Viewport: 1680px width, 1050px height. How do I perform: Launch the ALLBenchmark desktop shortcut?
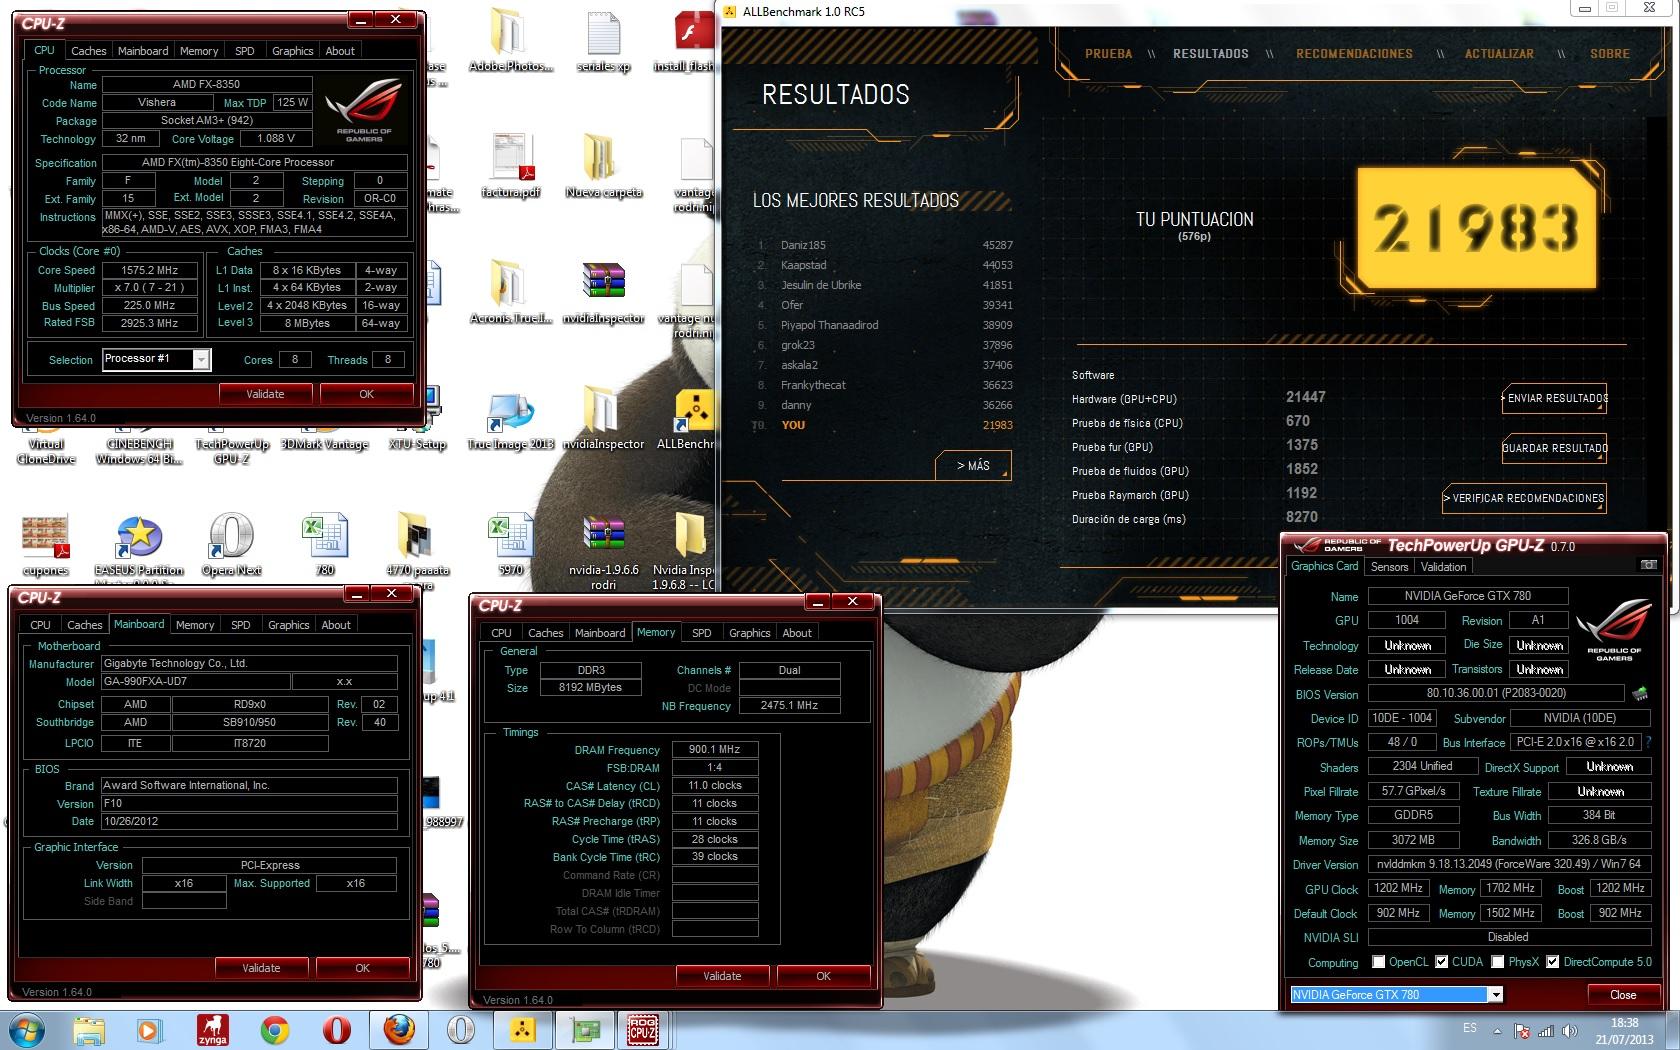pyautogui.click(x=688, y=417)
